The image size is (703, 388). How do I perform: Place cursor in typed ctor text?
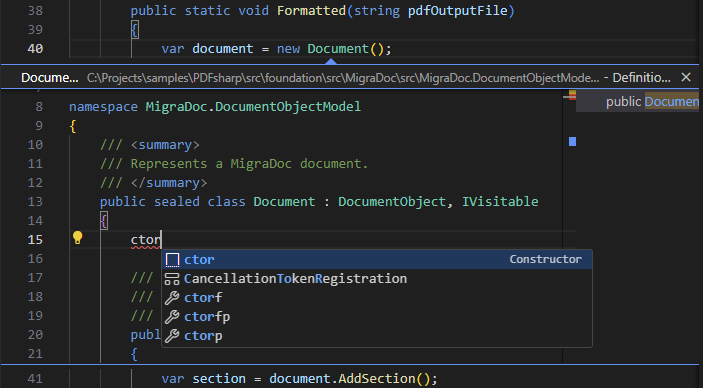[x=145, y=240]
